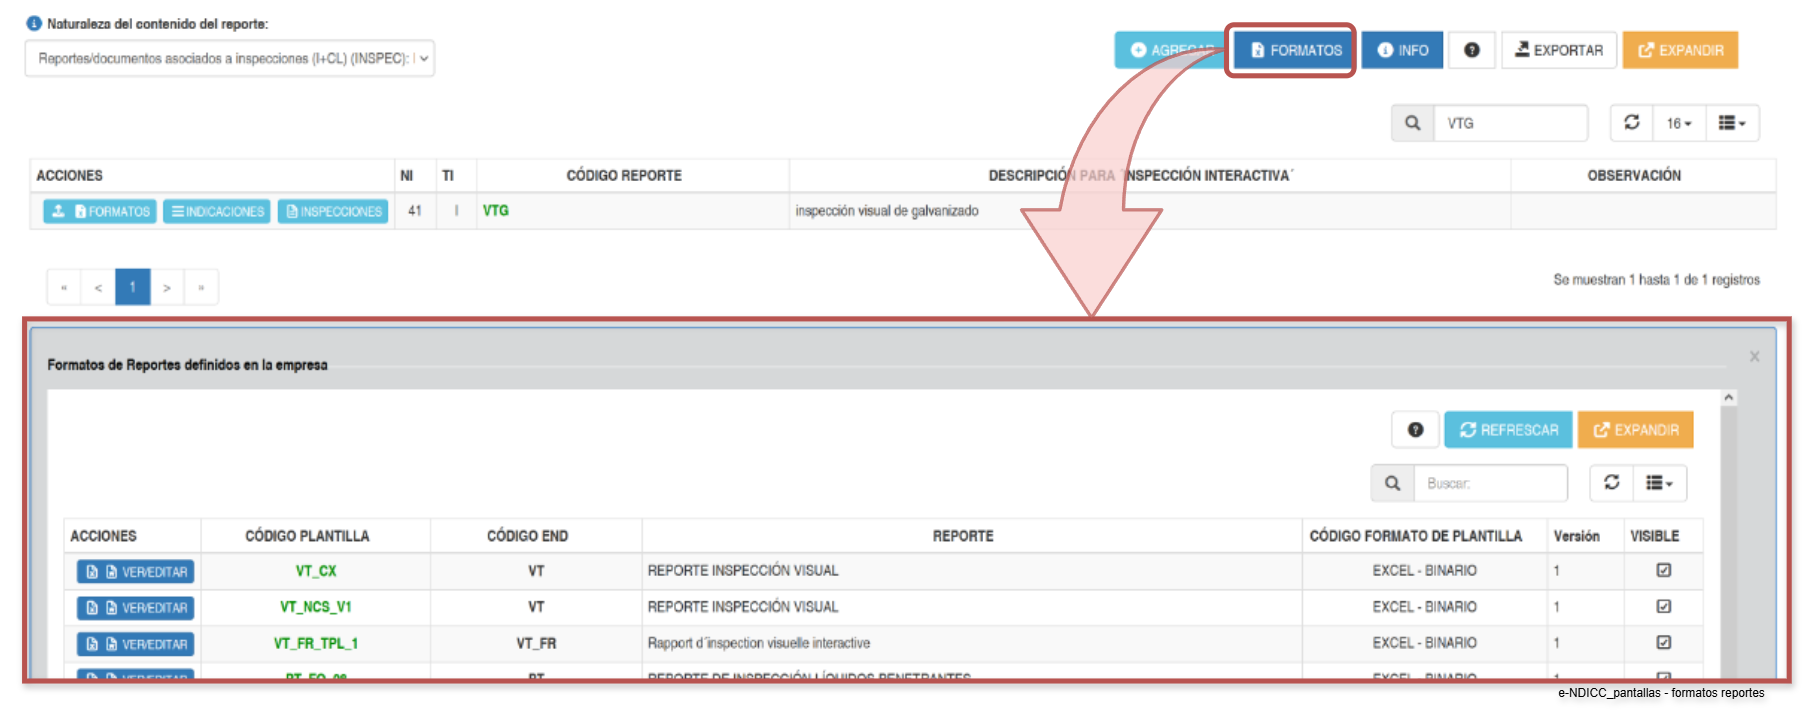Click VER/EDITAR for the VT_CX template
This screenshot has width=1815, height=716.
pos(135,572)
